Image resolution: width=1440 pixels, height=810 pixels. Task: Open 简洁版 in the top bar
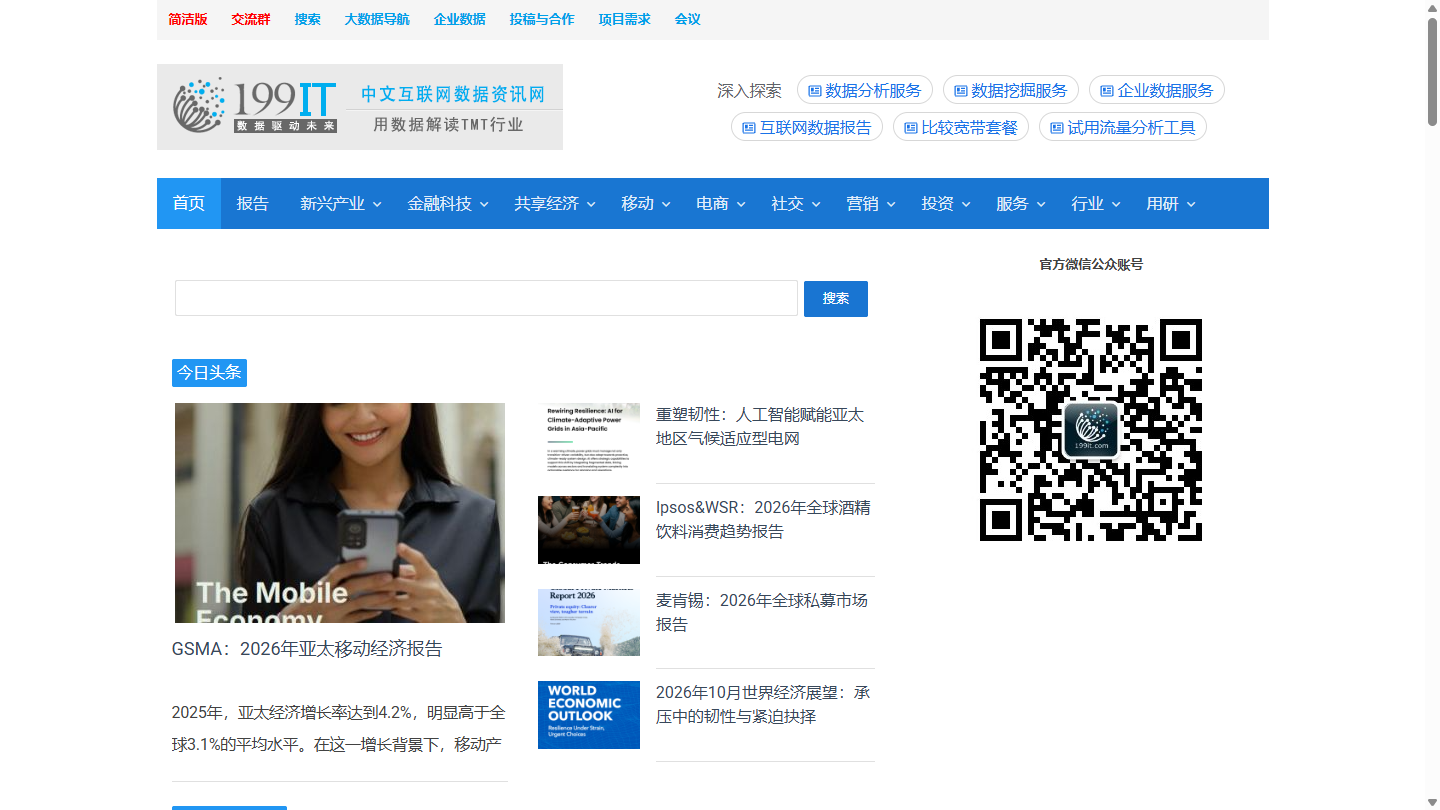[x=188, y=19]
